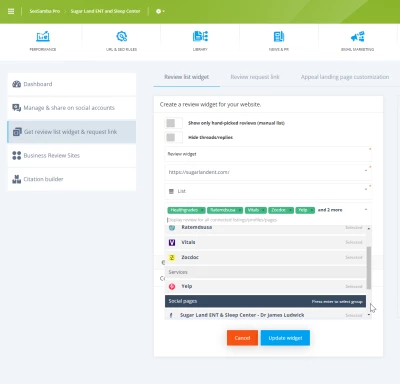Click the Ratemdsusa shield icon

click(172, 228)
